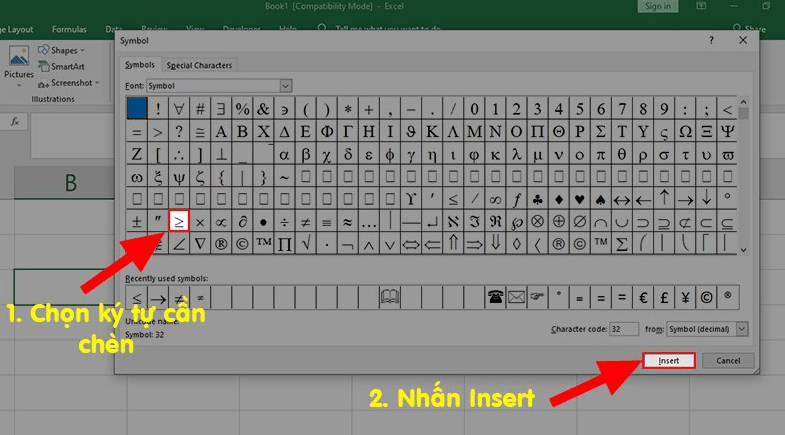Select the up arrow symbol in the grid
785x435 pixels.
tap(664, 199)
